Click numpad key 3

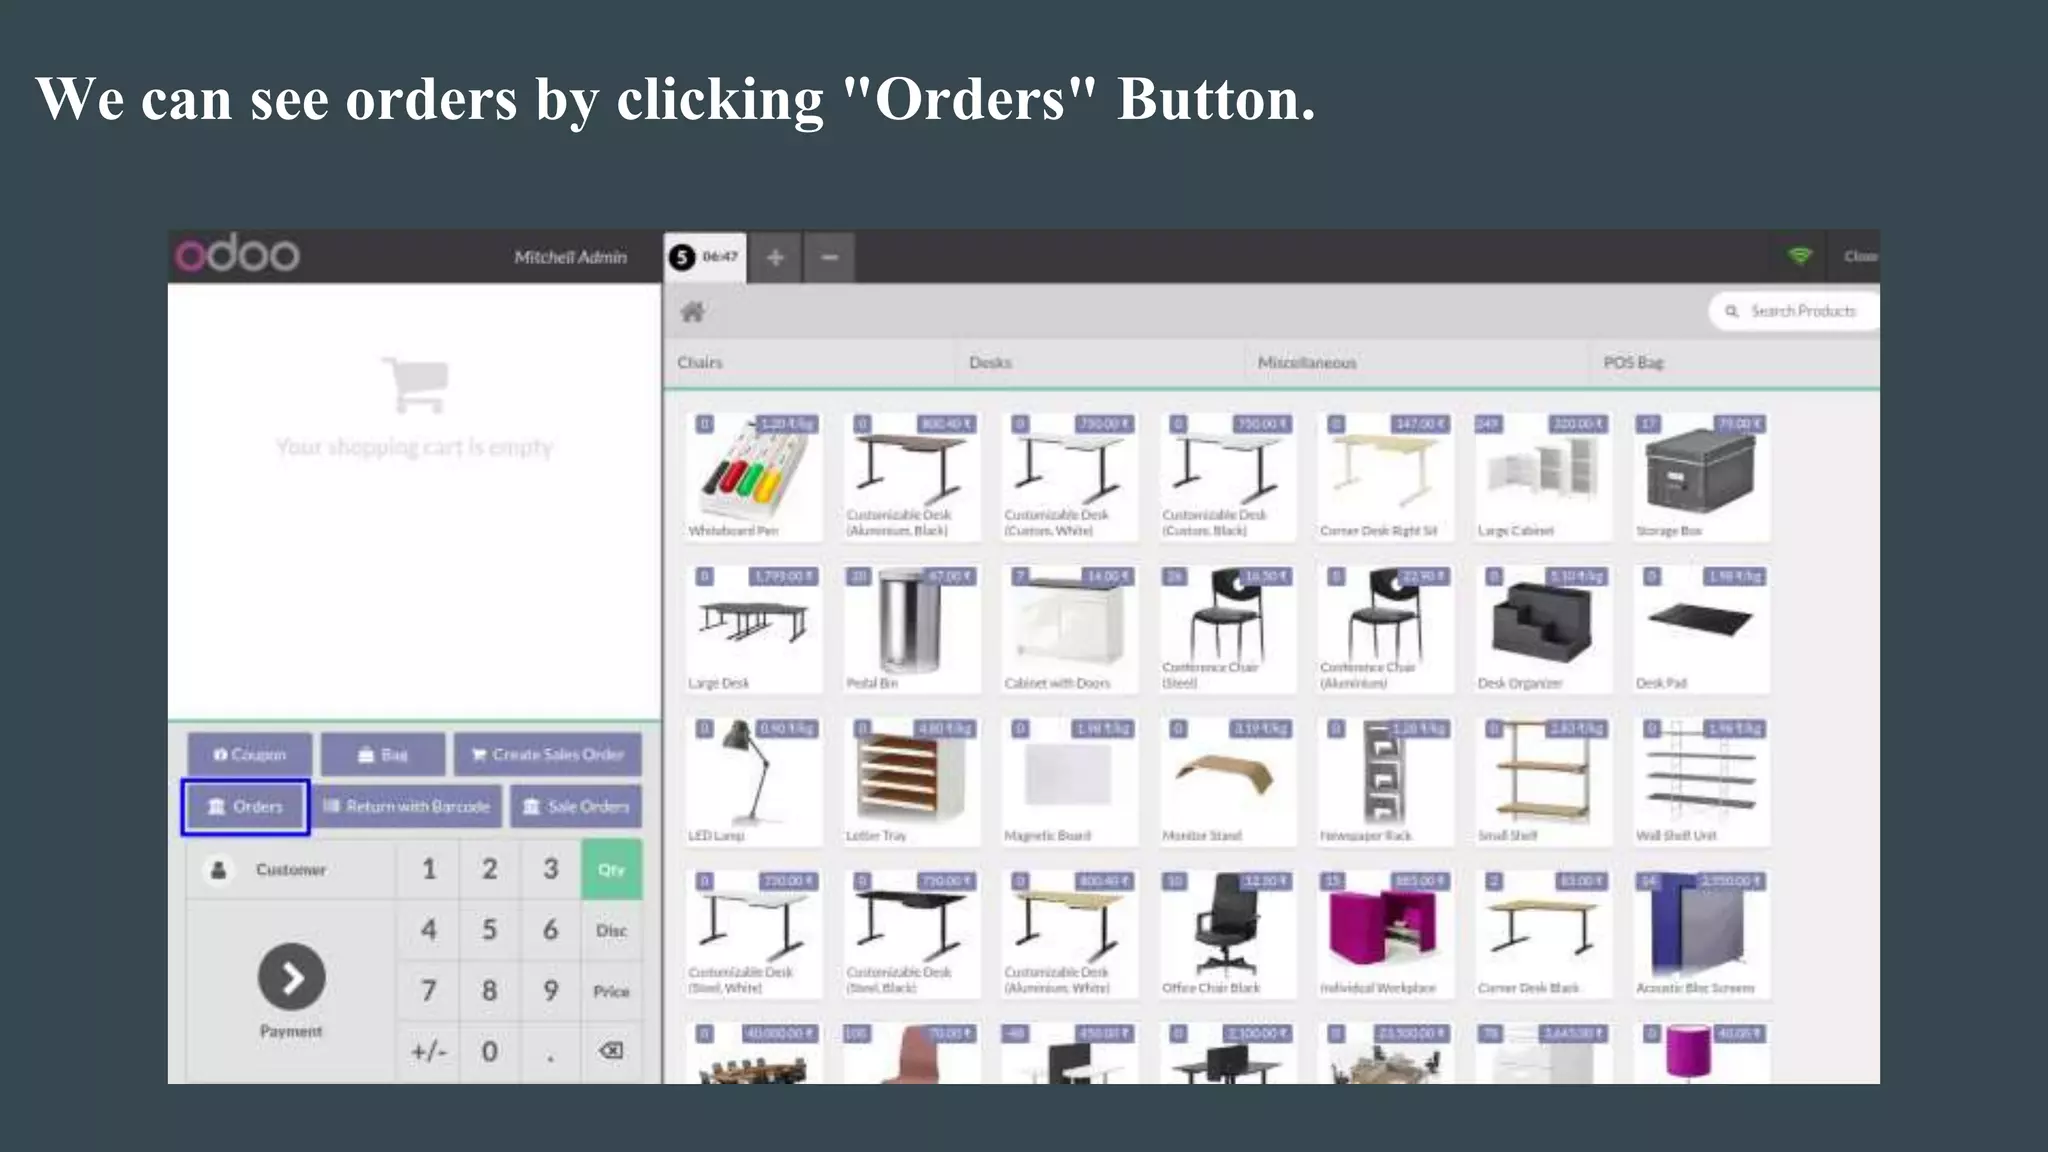click(550, 869)
